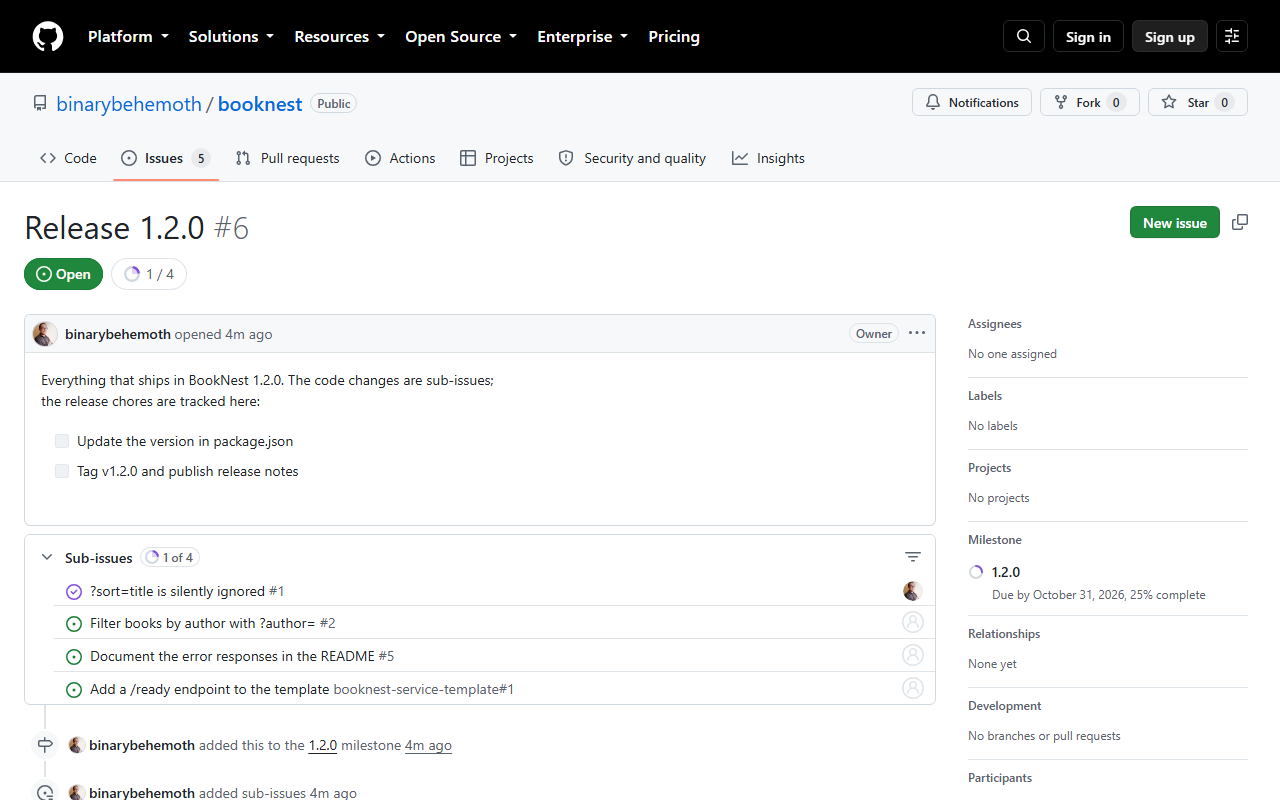Expand the Solutions dropdown menu

(231, 36)
